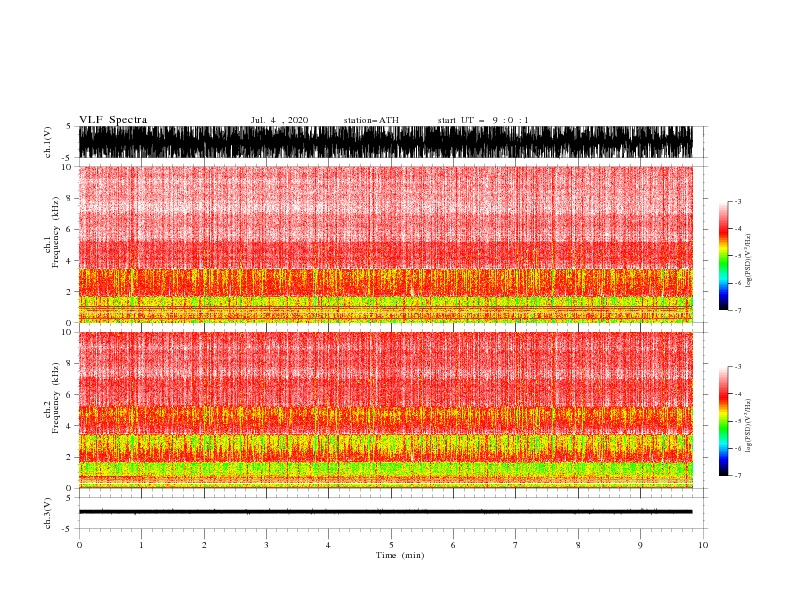Click the time axis tick label "2"
Image resolution: width=792 pixels, height=612 pixels.
(204, 545)
